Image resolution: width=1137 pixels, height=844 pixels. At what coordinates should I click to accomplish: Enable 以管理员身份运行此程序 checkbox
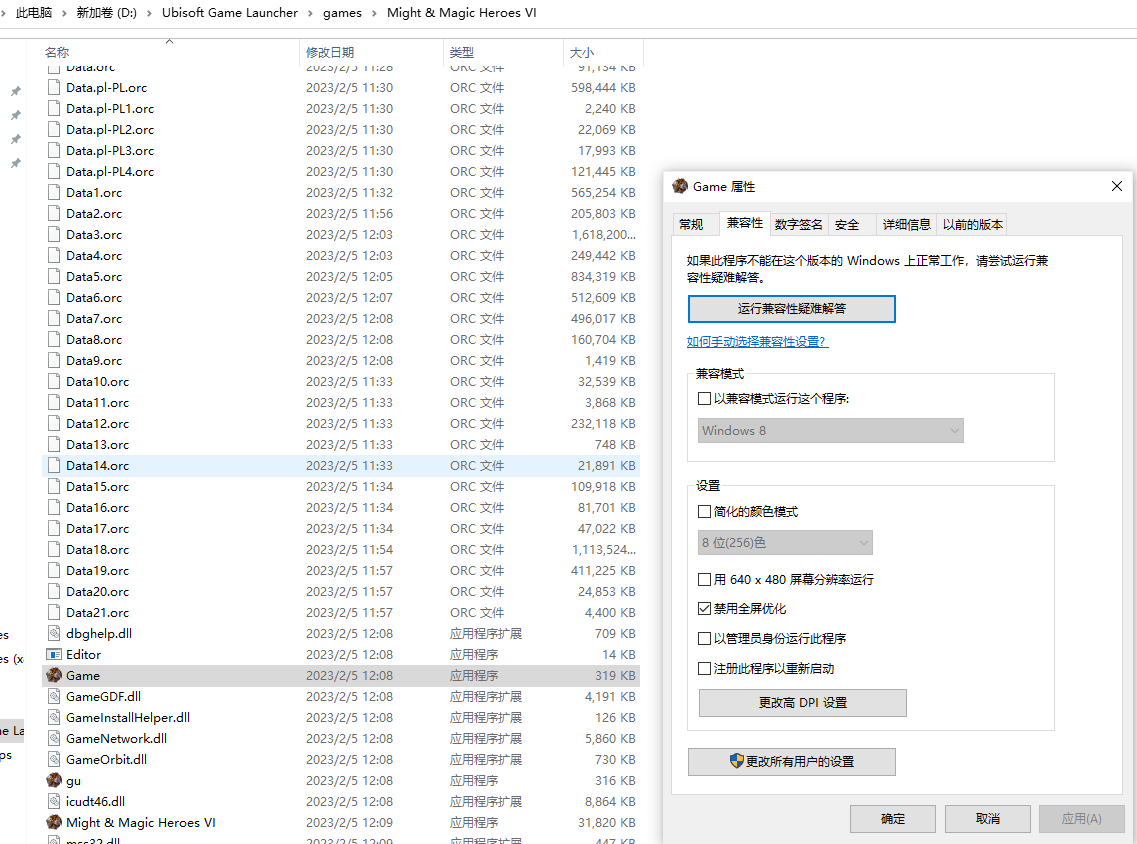pyautogui.click(x=705, y=638)
